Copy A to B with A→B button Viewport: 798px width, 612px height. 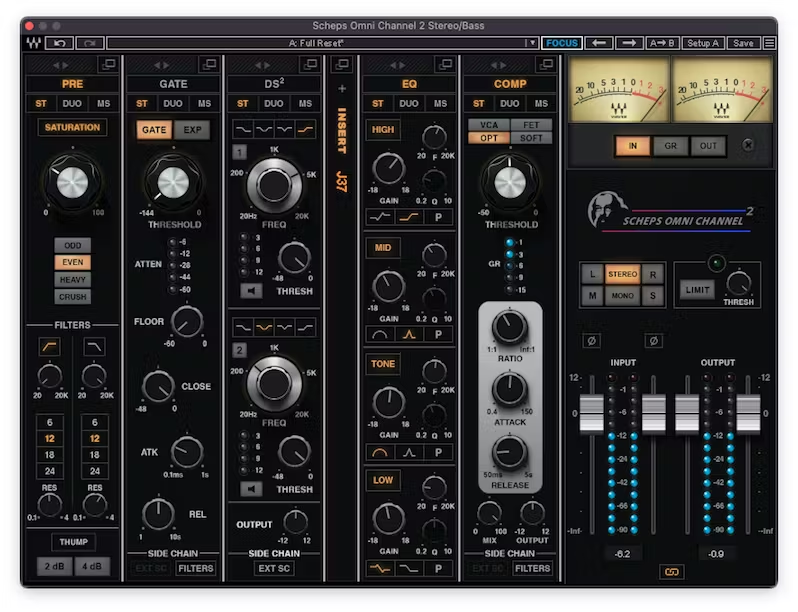(662, 43)
